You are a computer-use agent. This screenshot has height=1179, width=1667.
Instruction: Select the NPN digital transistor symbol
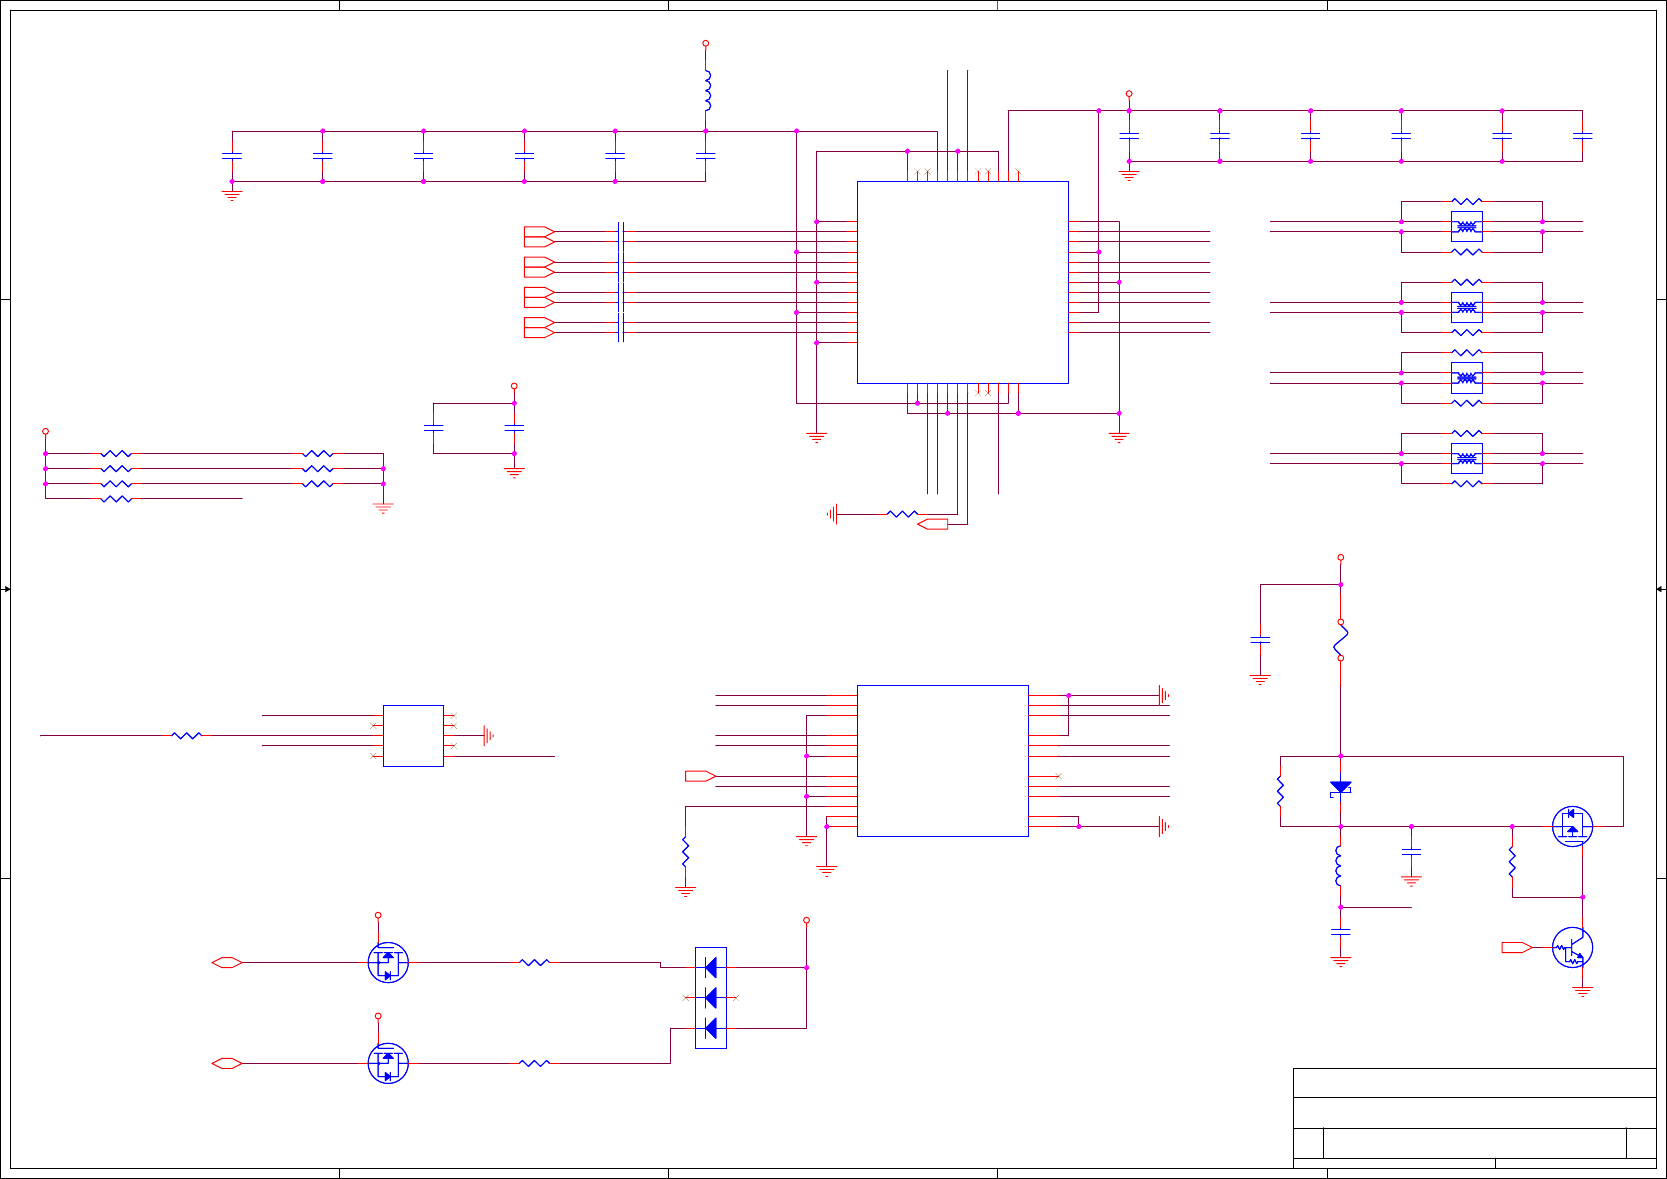1572,948
